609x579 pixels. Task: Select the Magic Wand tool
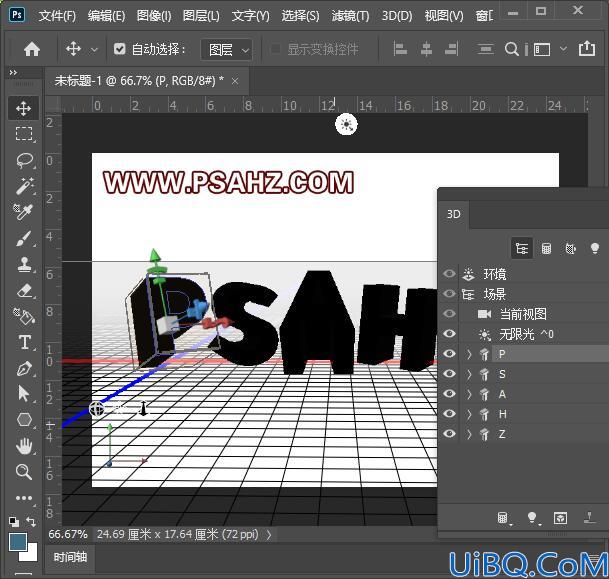tap(24, 186)
